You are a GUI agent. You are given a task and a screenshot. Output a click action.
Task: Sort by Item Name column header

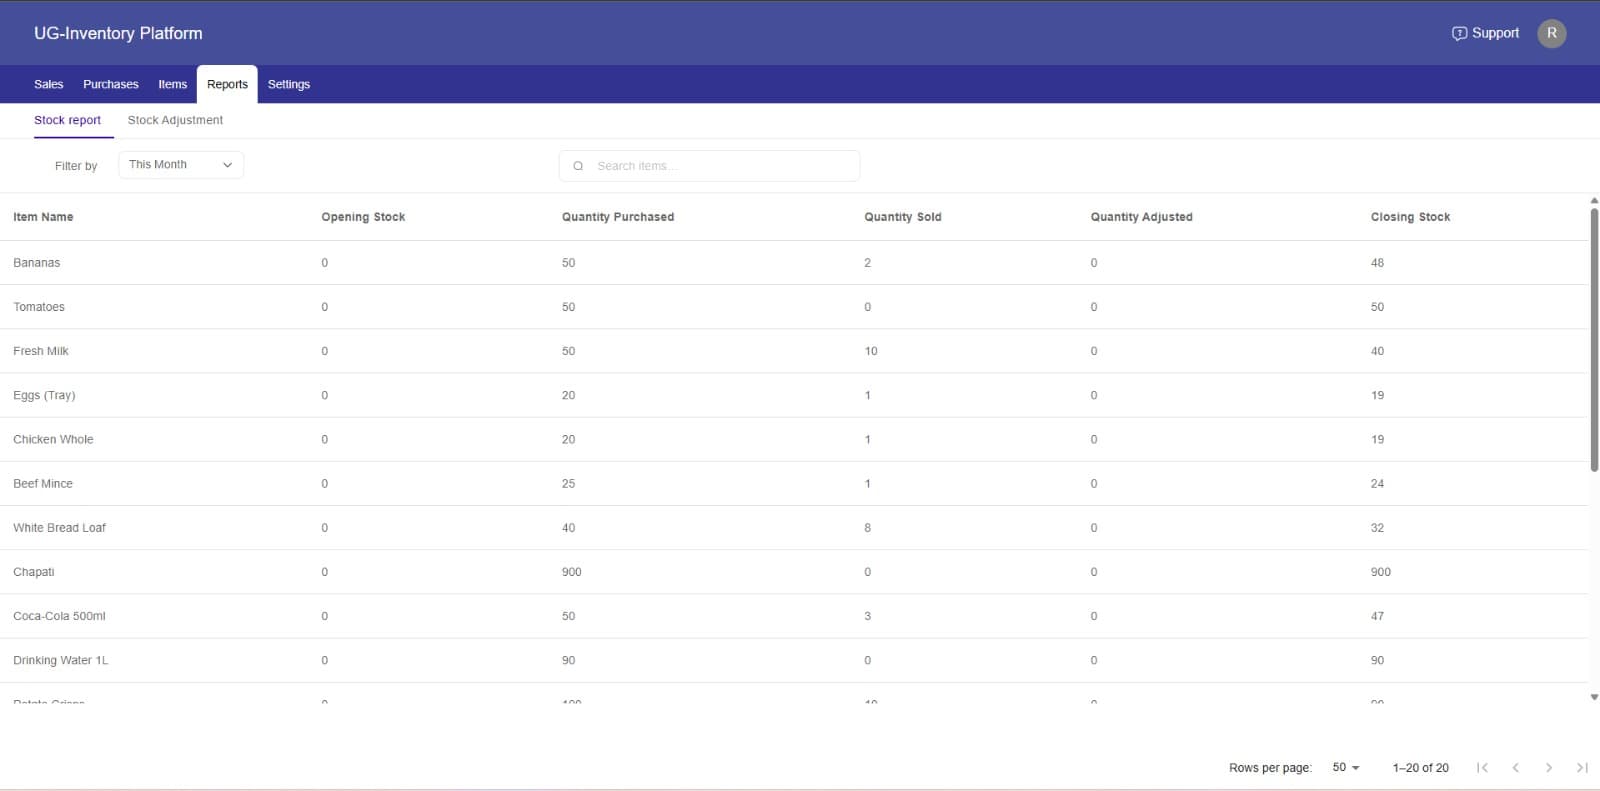tap(43, 217)
